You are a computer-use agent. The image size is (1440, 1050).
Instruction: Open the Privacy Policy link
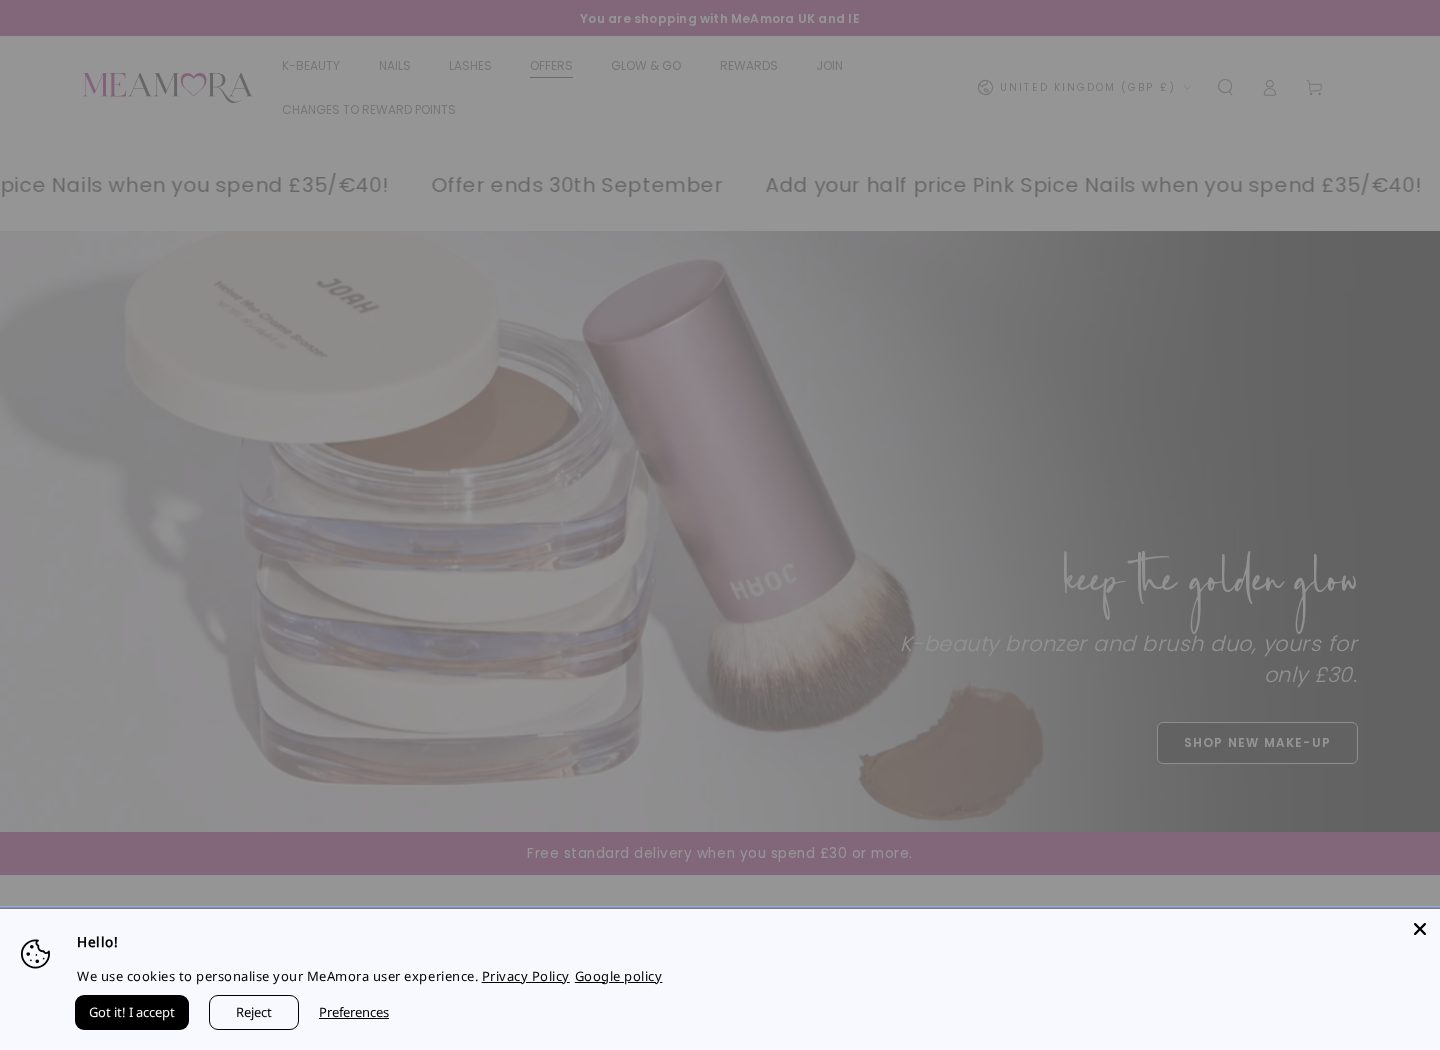tap(525, 976)
